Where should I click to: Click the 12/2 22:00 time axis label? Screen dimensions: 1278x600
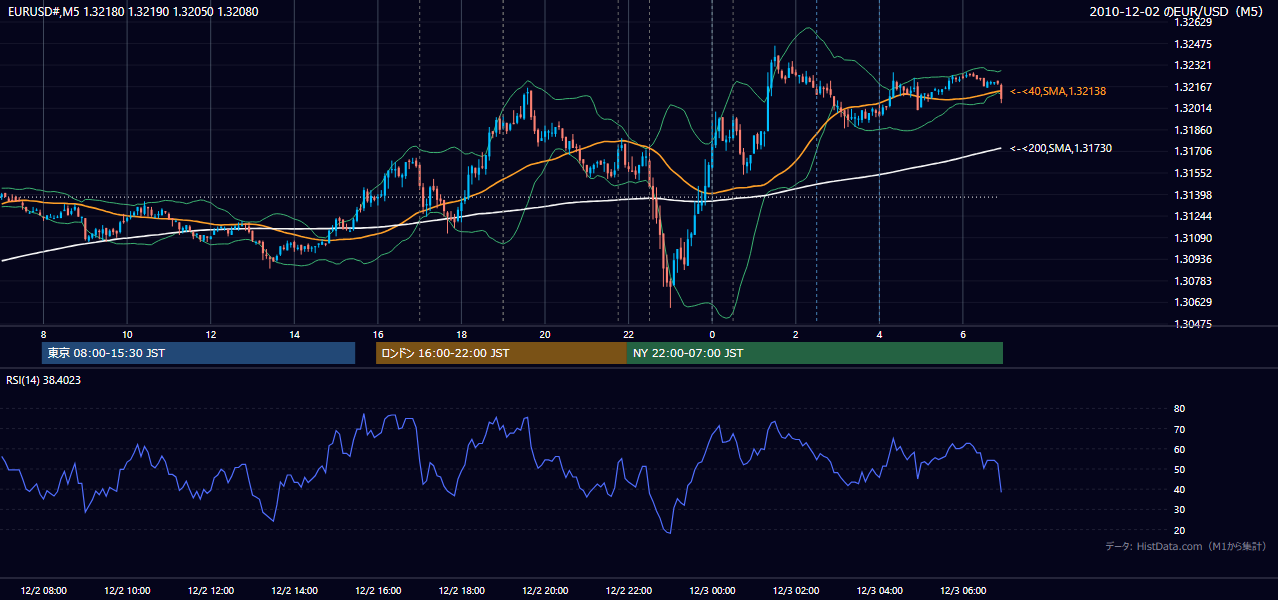[629, 590]
